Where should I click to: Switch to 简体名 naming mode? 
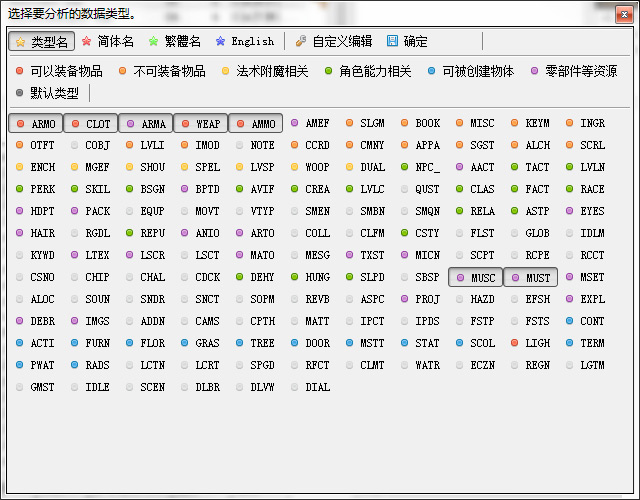tap(108, 41)
